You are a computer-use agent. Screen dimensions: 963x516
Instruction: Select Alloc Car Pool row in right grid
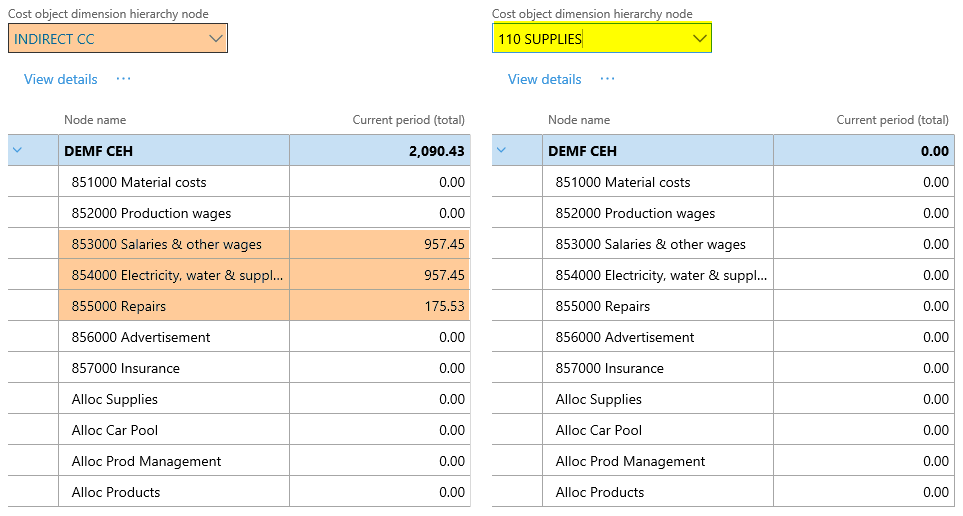[x=599, y=430]
